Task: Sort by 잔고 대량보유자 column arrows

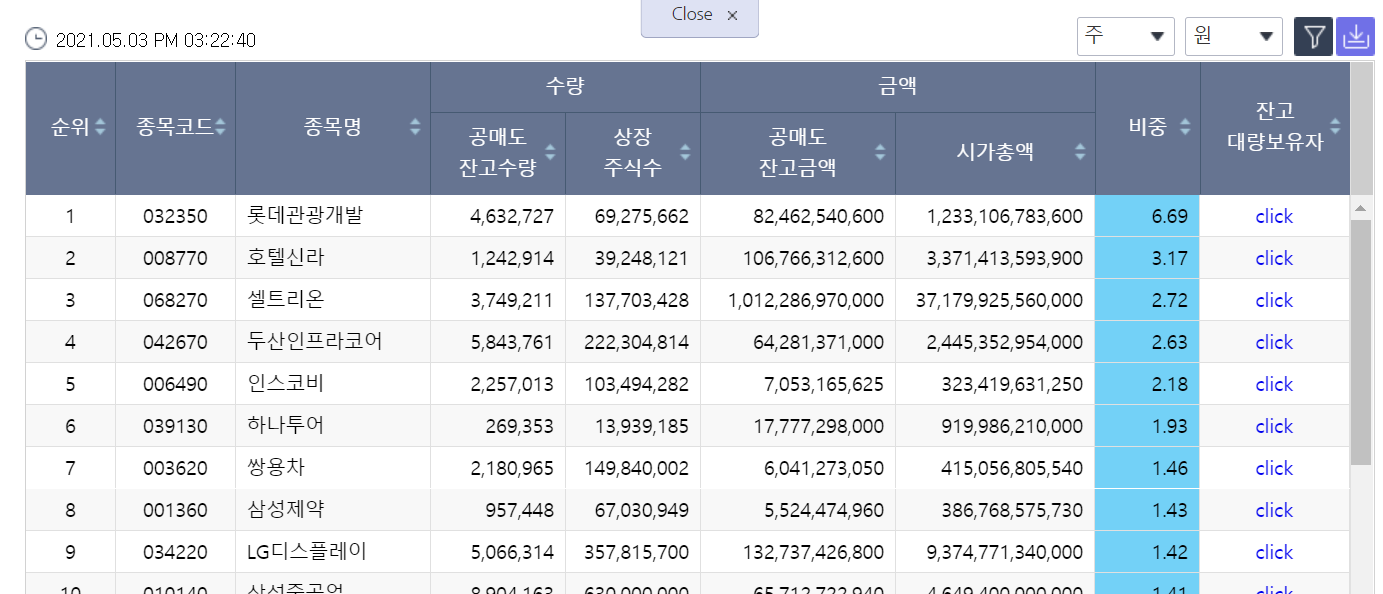Action: tap(1335, 127)
